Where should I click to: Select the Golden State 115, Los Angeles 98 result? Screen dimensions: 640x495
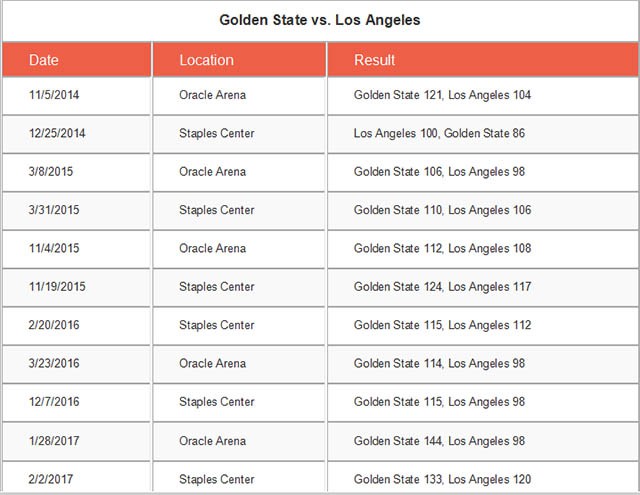point(439,402)
